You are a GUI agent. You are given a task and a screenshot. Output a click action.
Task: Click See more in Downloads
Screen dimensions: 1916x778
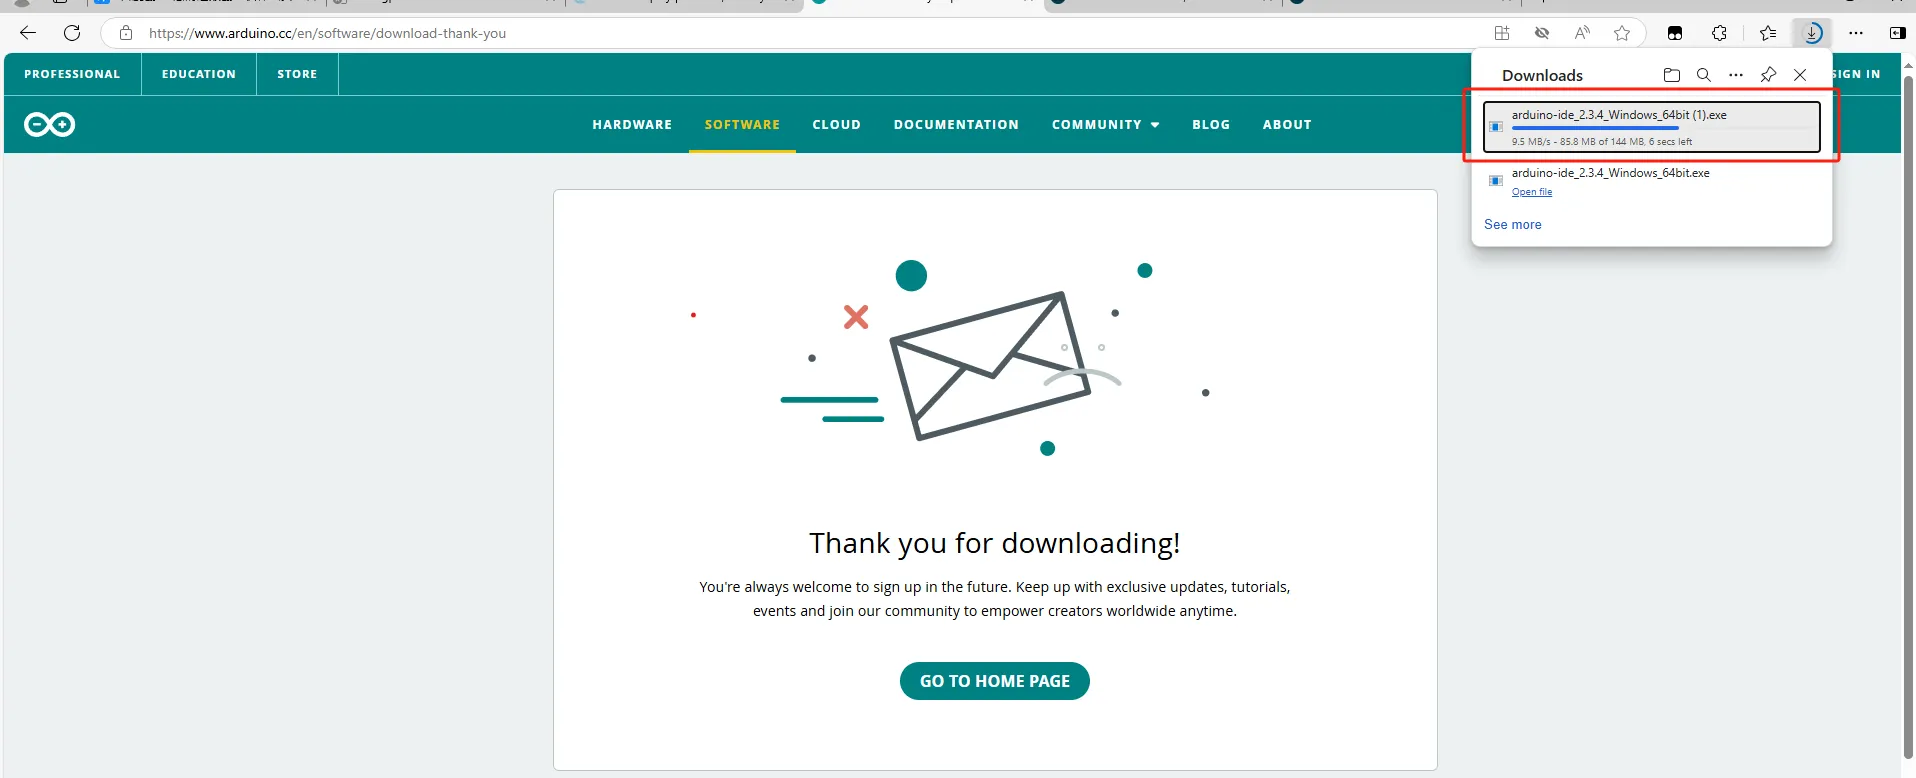(1512, 225)
